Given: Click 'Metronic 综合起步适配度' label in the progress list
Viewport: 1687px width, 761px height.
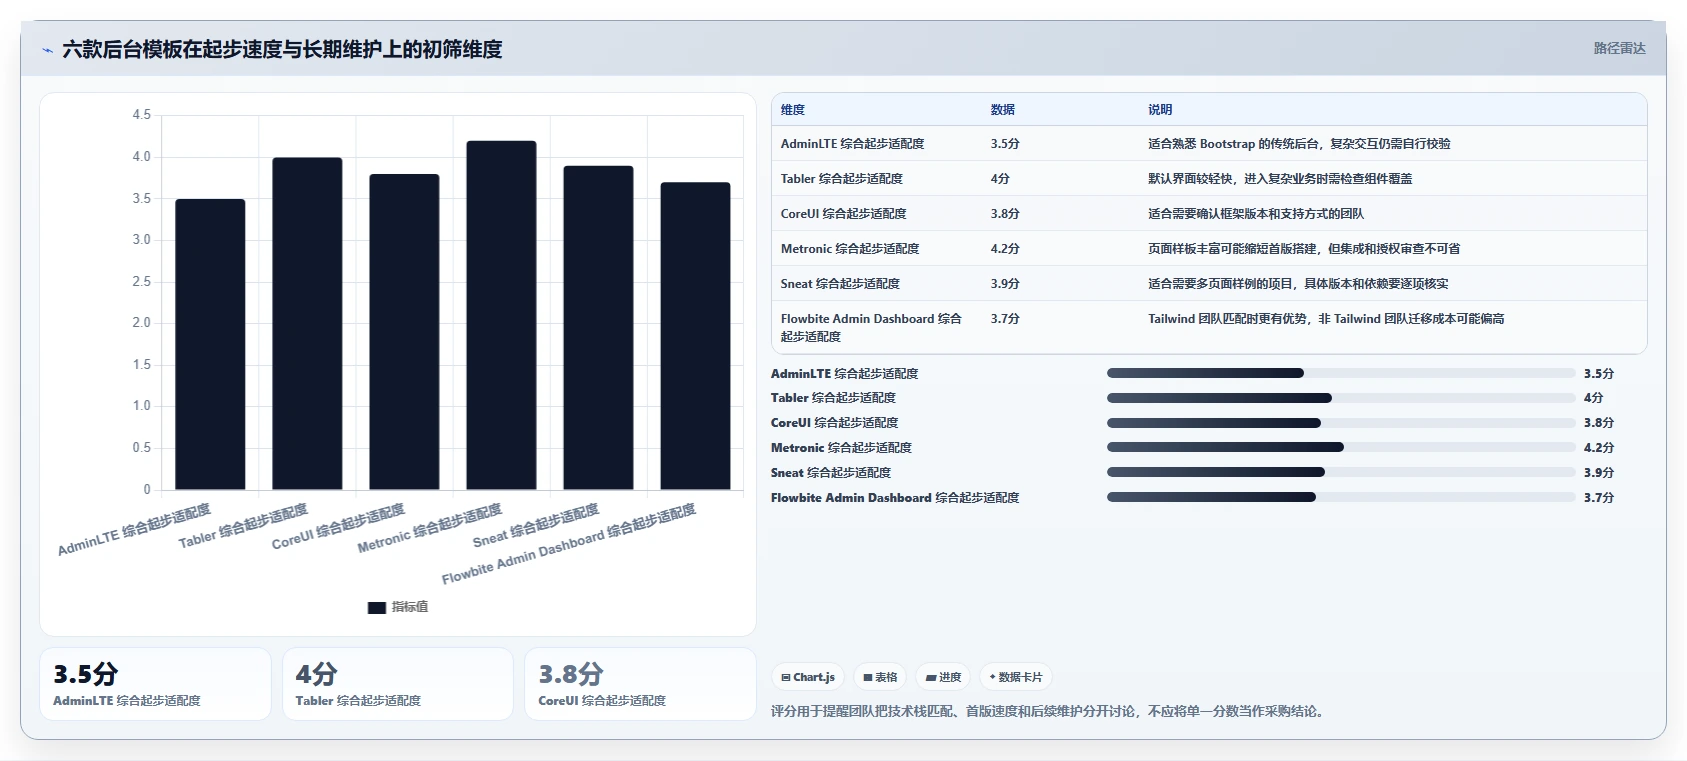Looking at the screenshot, I should pos(841,448).
